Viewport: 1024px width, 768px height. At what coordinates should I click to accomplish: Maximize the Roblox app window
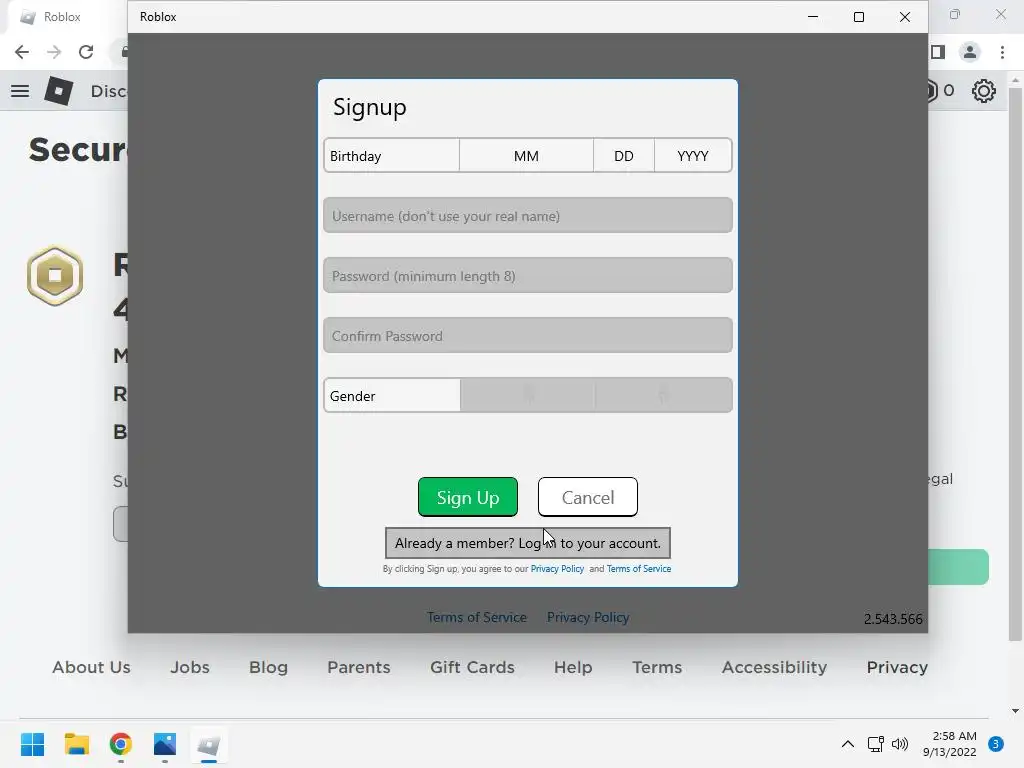[859, 16]
